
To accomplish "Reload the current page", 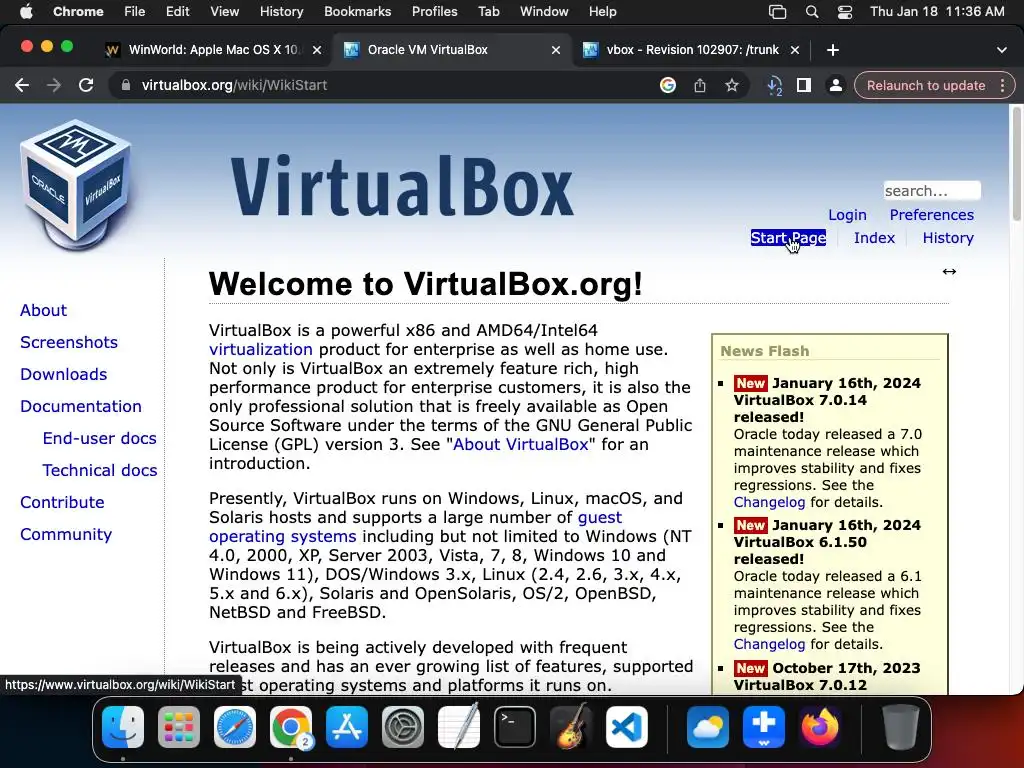I will (86, 86).
